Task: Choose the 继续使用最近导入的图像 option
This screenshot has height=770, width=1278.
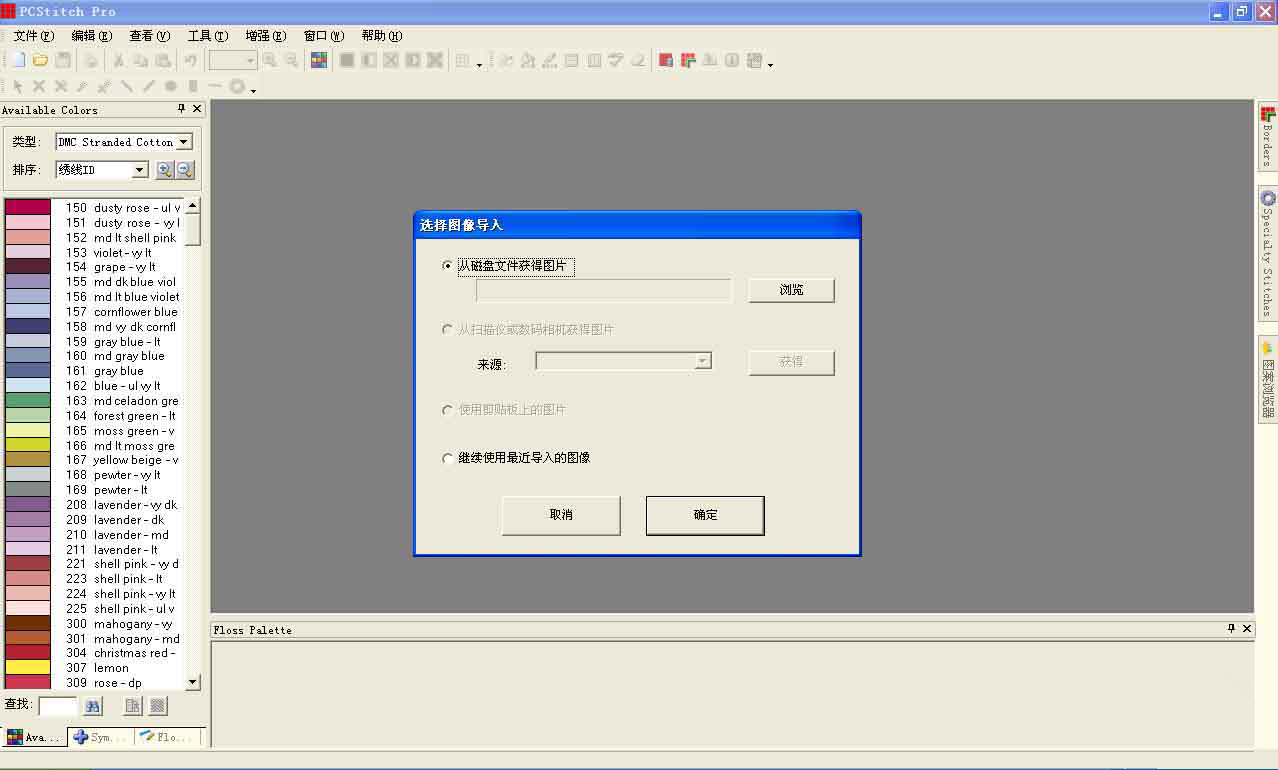Action: click(x=447, y=458)
